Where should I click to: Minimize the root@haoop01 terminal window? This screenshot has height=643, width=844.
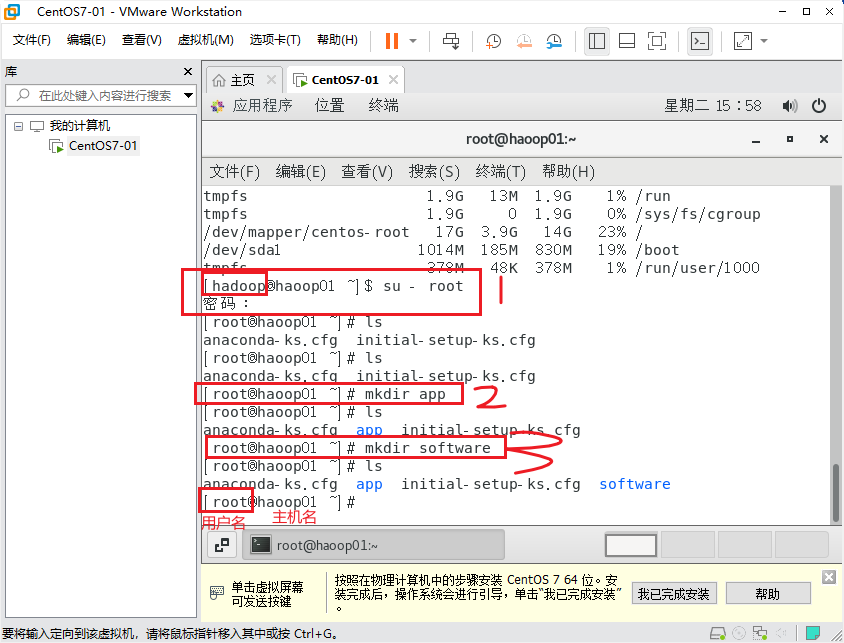(756, 139)
